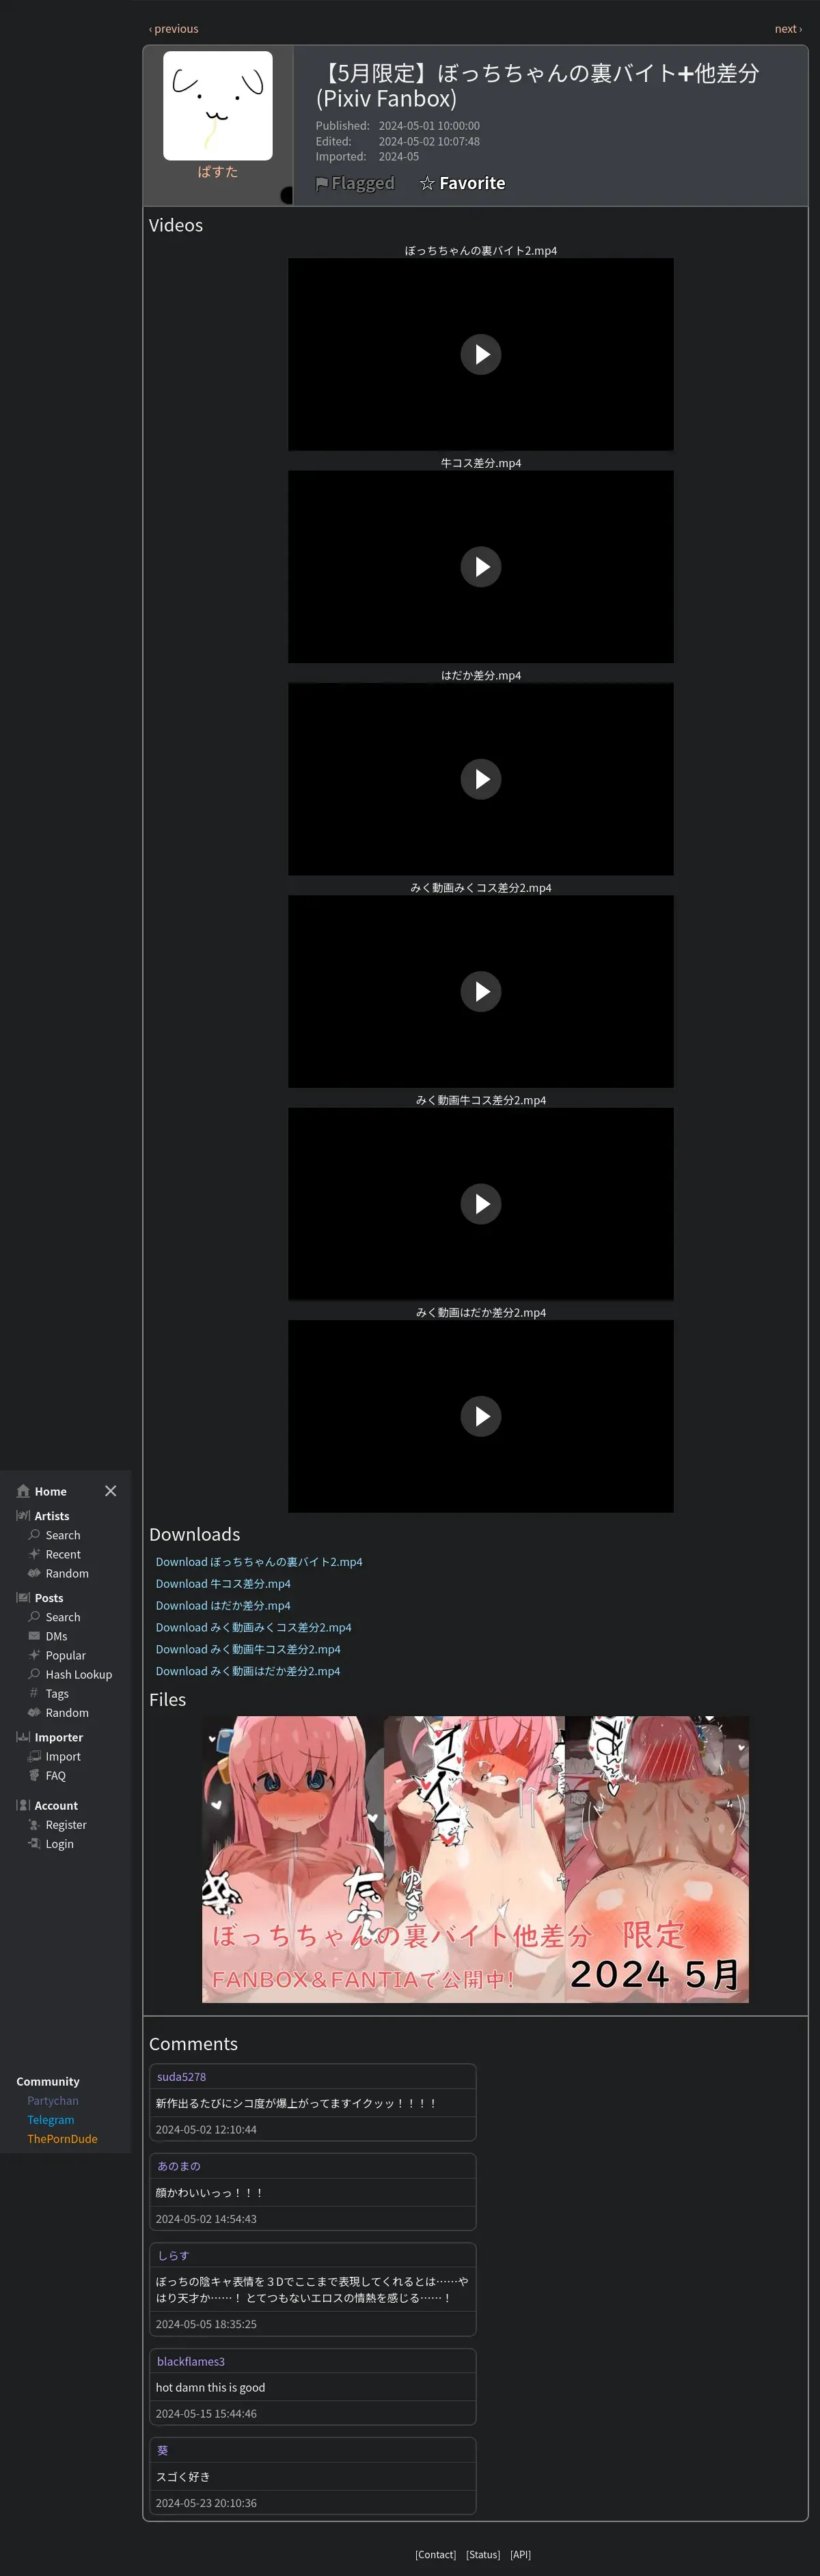
Task: Click the Recent artists sparkle icon
Action: pos(34,1554)
